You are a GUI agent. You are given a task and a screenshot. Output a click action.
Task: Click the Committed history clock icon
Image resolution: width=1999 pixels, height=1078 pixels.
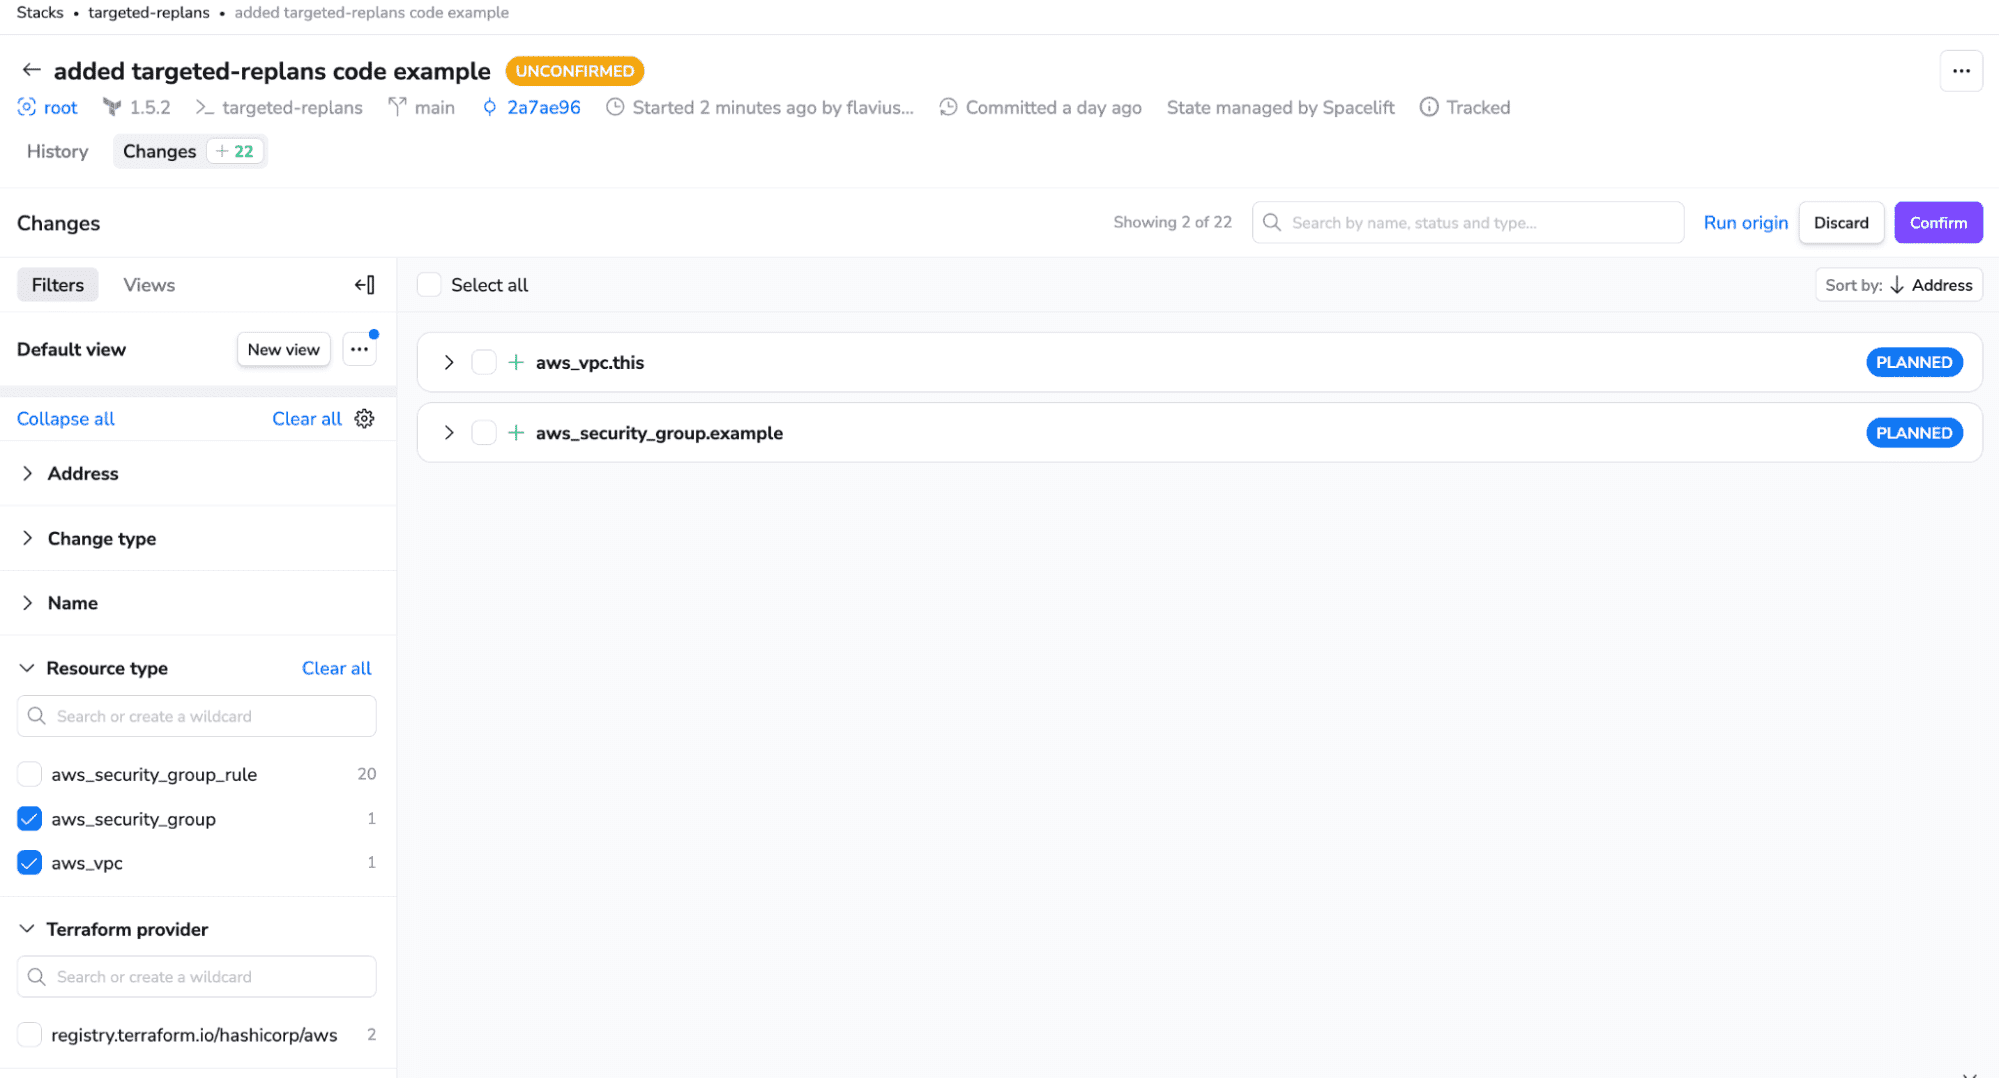[x=948, y=107]
